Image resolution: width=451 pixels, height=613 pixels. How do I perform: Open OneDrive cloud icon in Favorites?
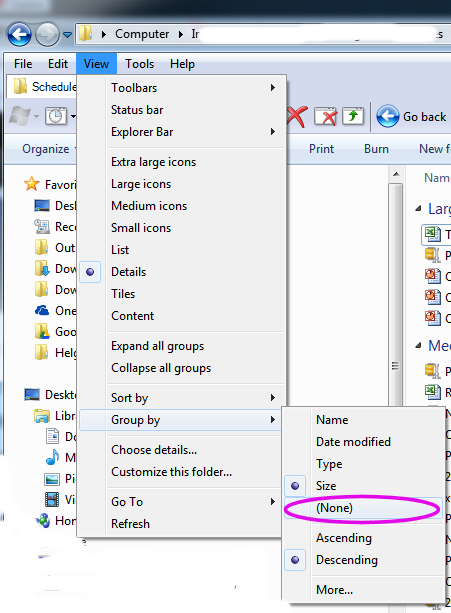tap(42, 311)
